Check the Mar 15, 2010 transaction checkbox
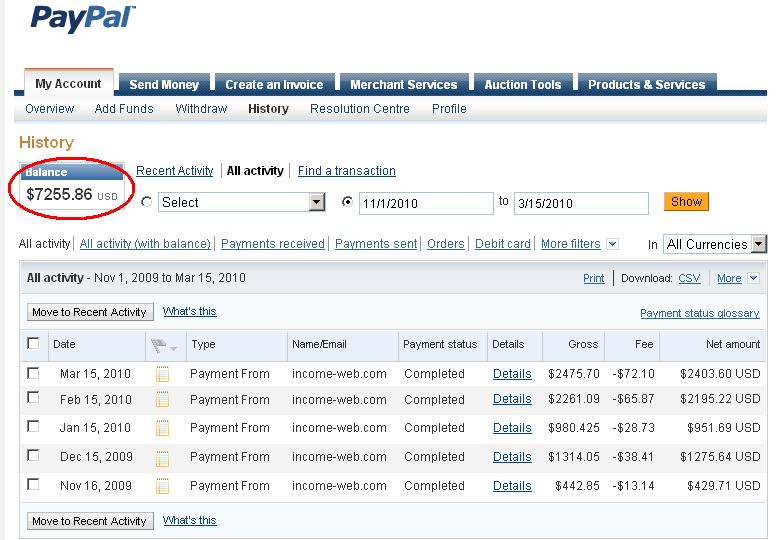The image size is (783, 540). tap(33, 373)
